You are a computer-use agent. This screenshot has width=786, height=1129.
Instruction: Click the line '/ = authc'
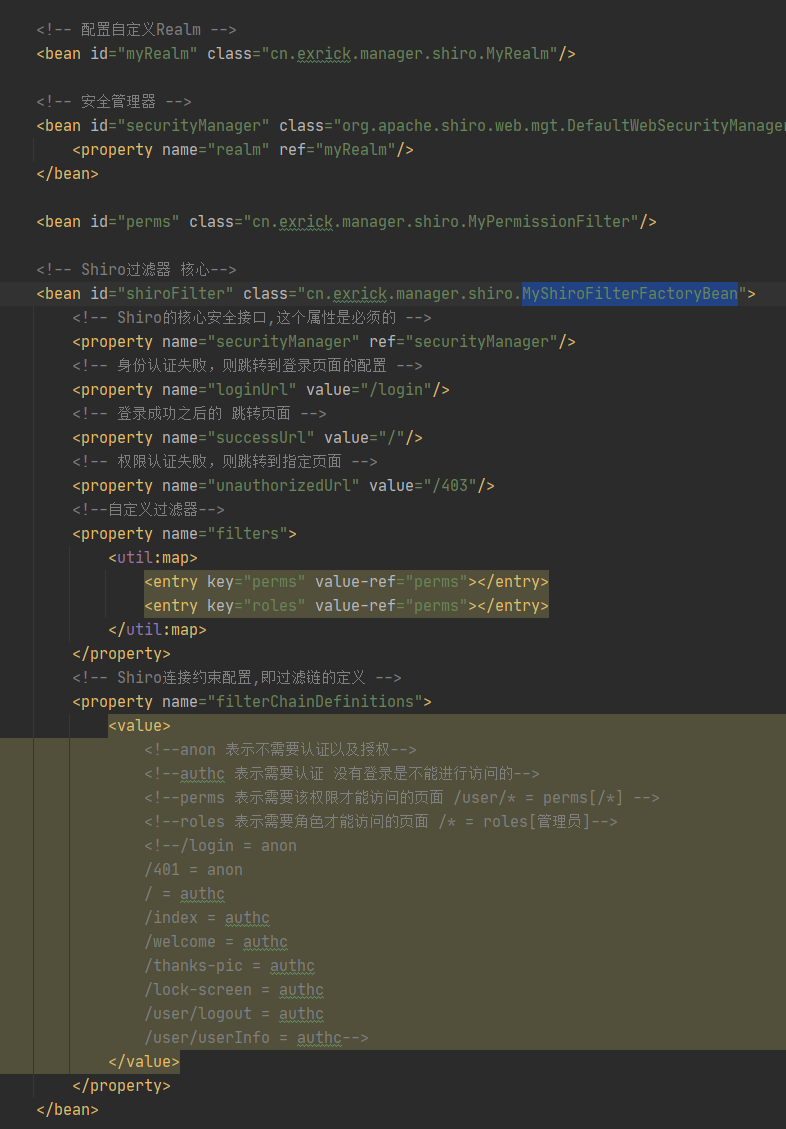184,894
